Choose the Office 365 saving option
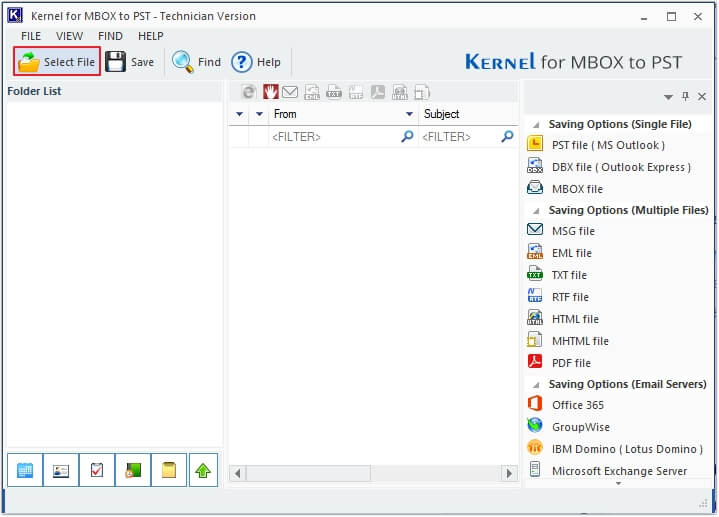Image resolution: width=719 pixels, height=517 pixels. point(578,405)
